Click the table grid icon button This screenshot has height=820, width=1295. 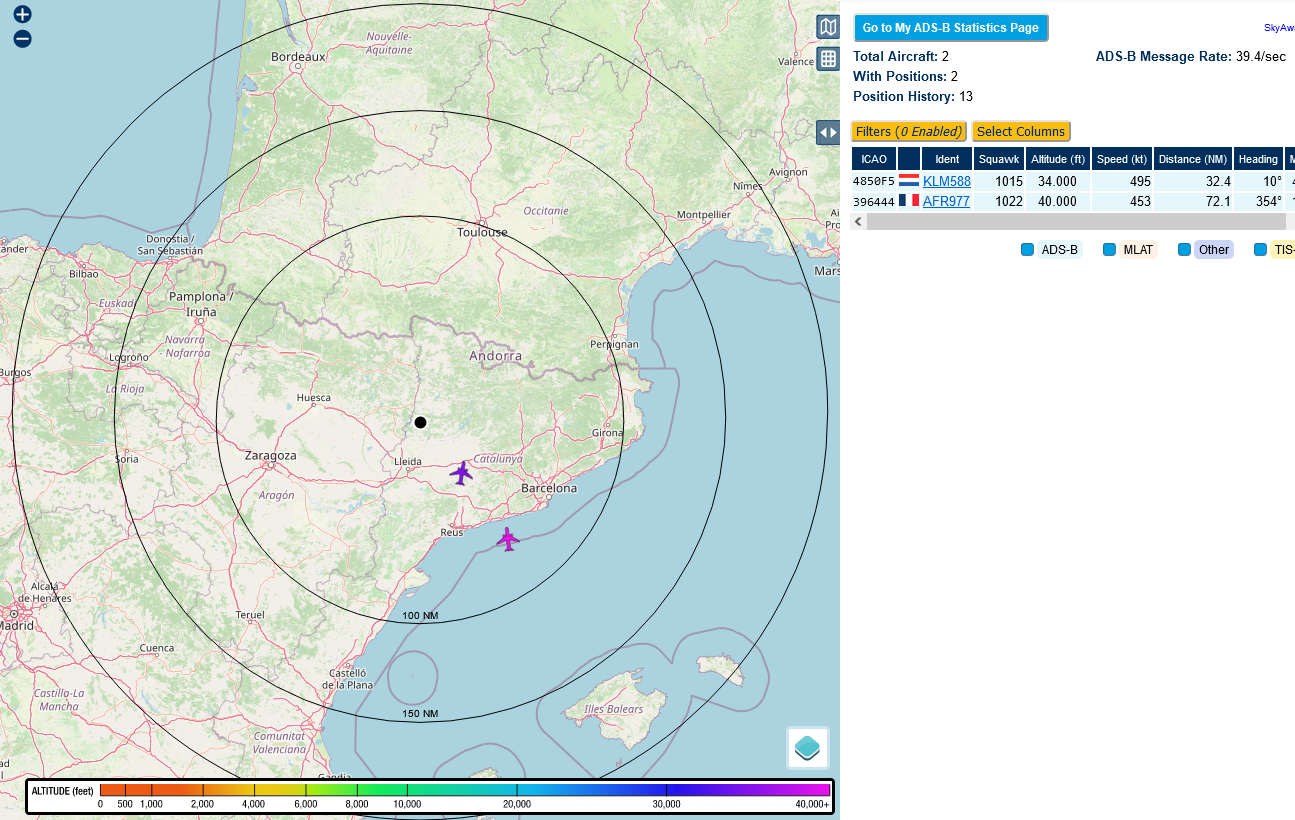point(827,59)
